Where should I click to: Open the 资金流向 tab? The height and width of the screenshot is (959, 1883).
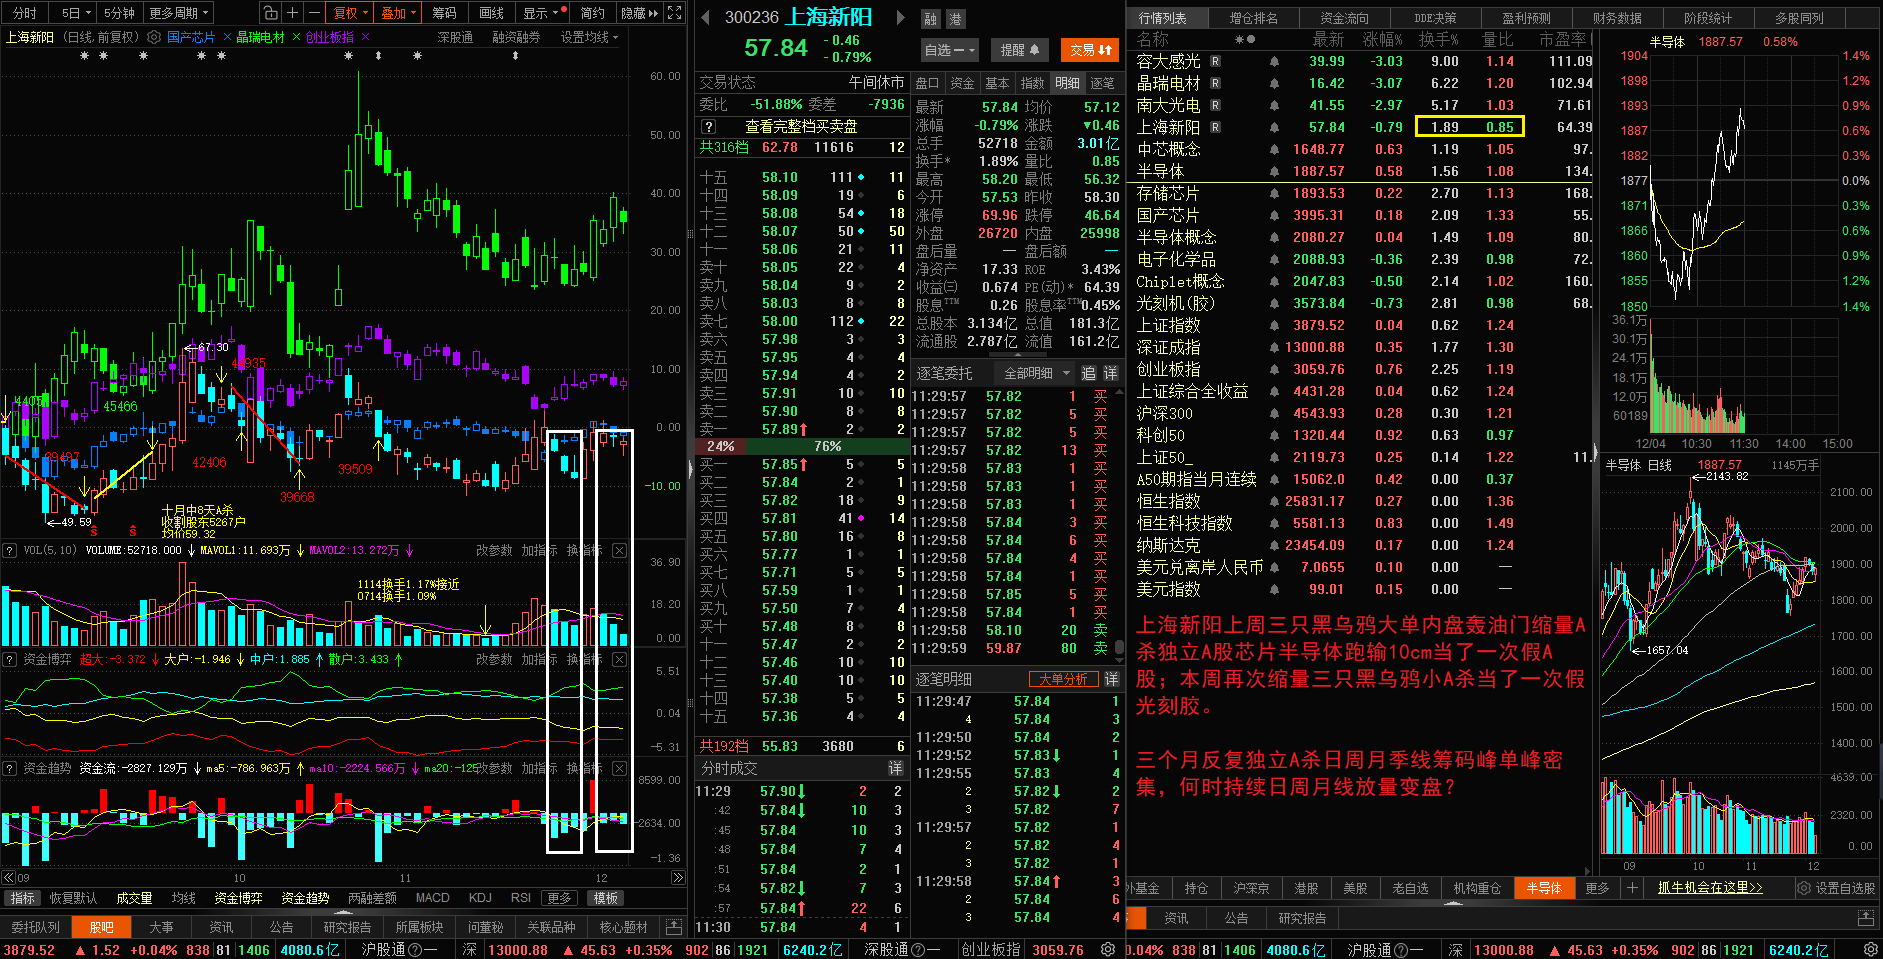[x=1344, y=18]
